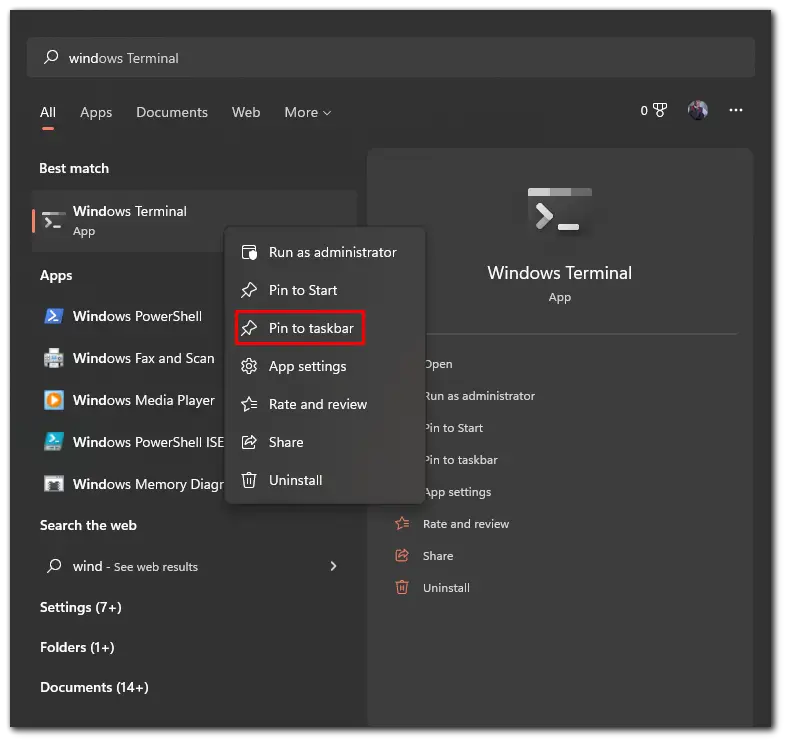Choose Share in context menu

click(x=325, y=442)
